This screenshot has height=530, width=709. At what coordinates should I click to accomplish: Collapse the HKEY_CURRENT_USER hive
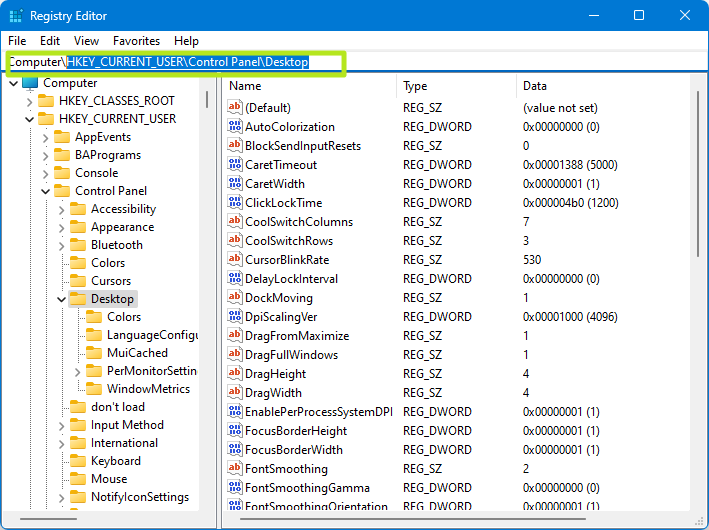(x=29, y=119)
